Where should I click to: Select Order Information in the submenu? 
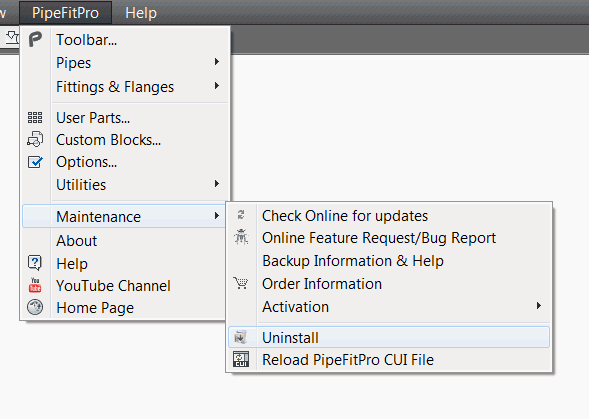(389, 284)
